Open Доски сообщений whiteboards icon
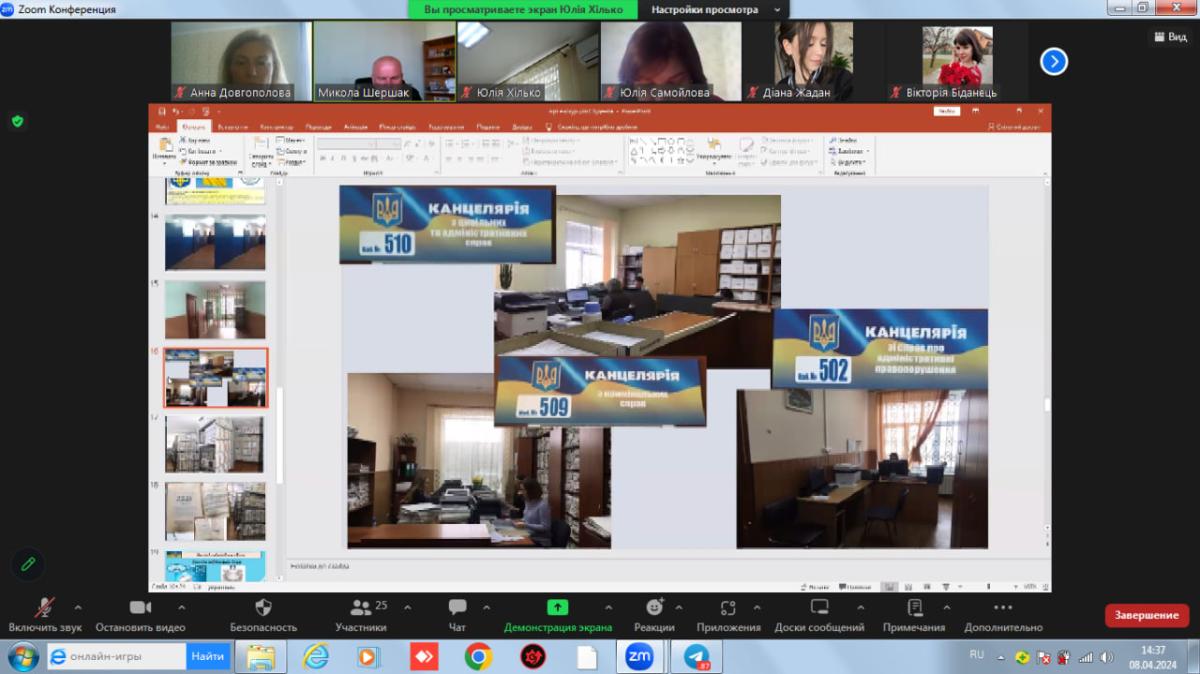Screen dimensions: 1200x674 [x=819, y=607]
